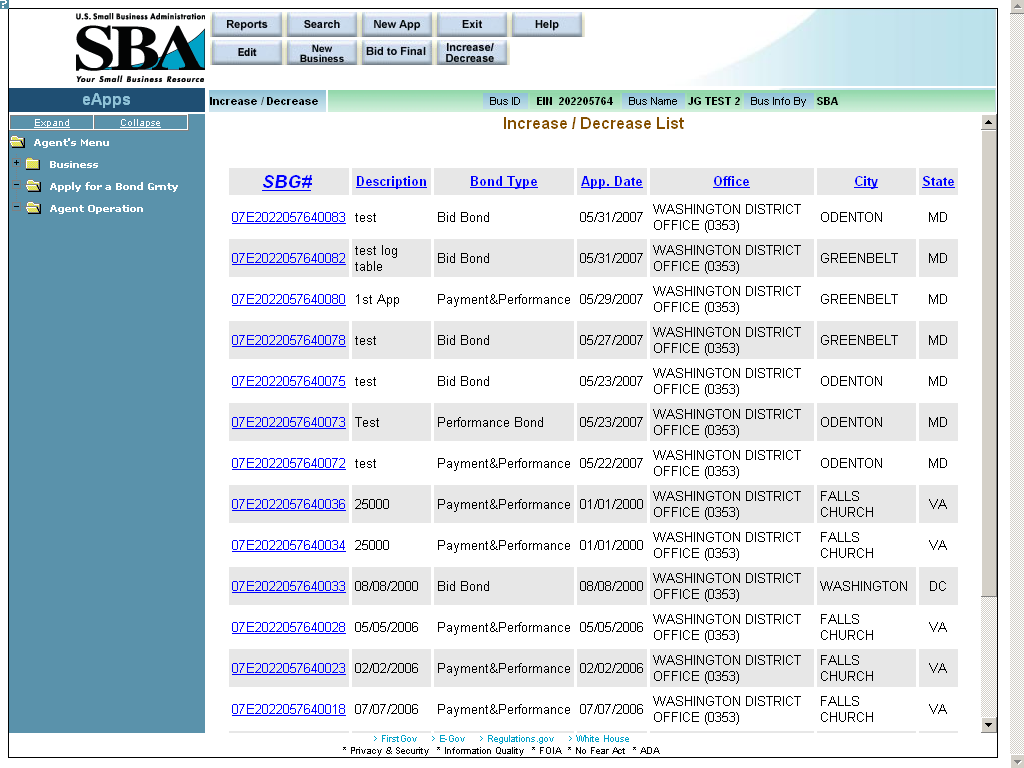Click the SBA logo image
The height and width of the screenshot is (768, 1024).
140,48
